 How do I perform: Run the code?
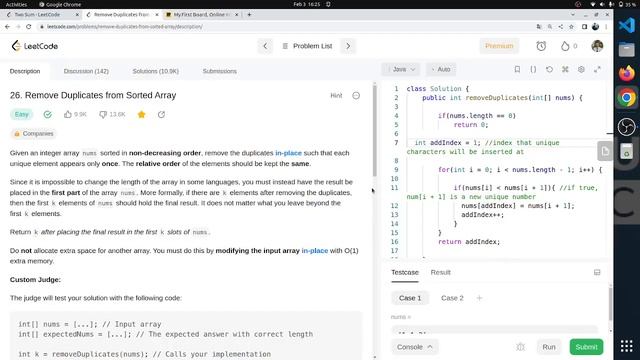click(549, 347)
